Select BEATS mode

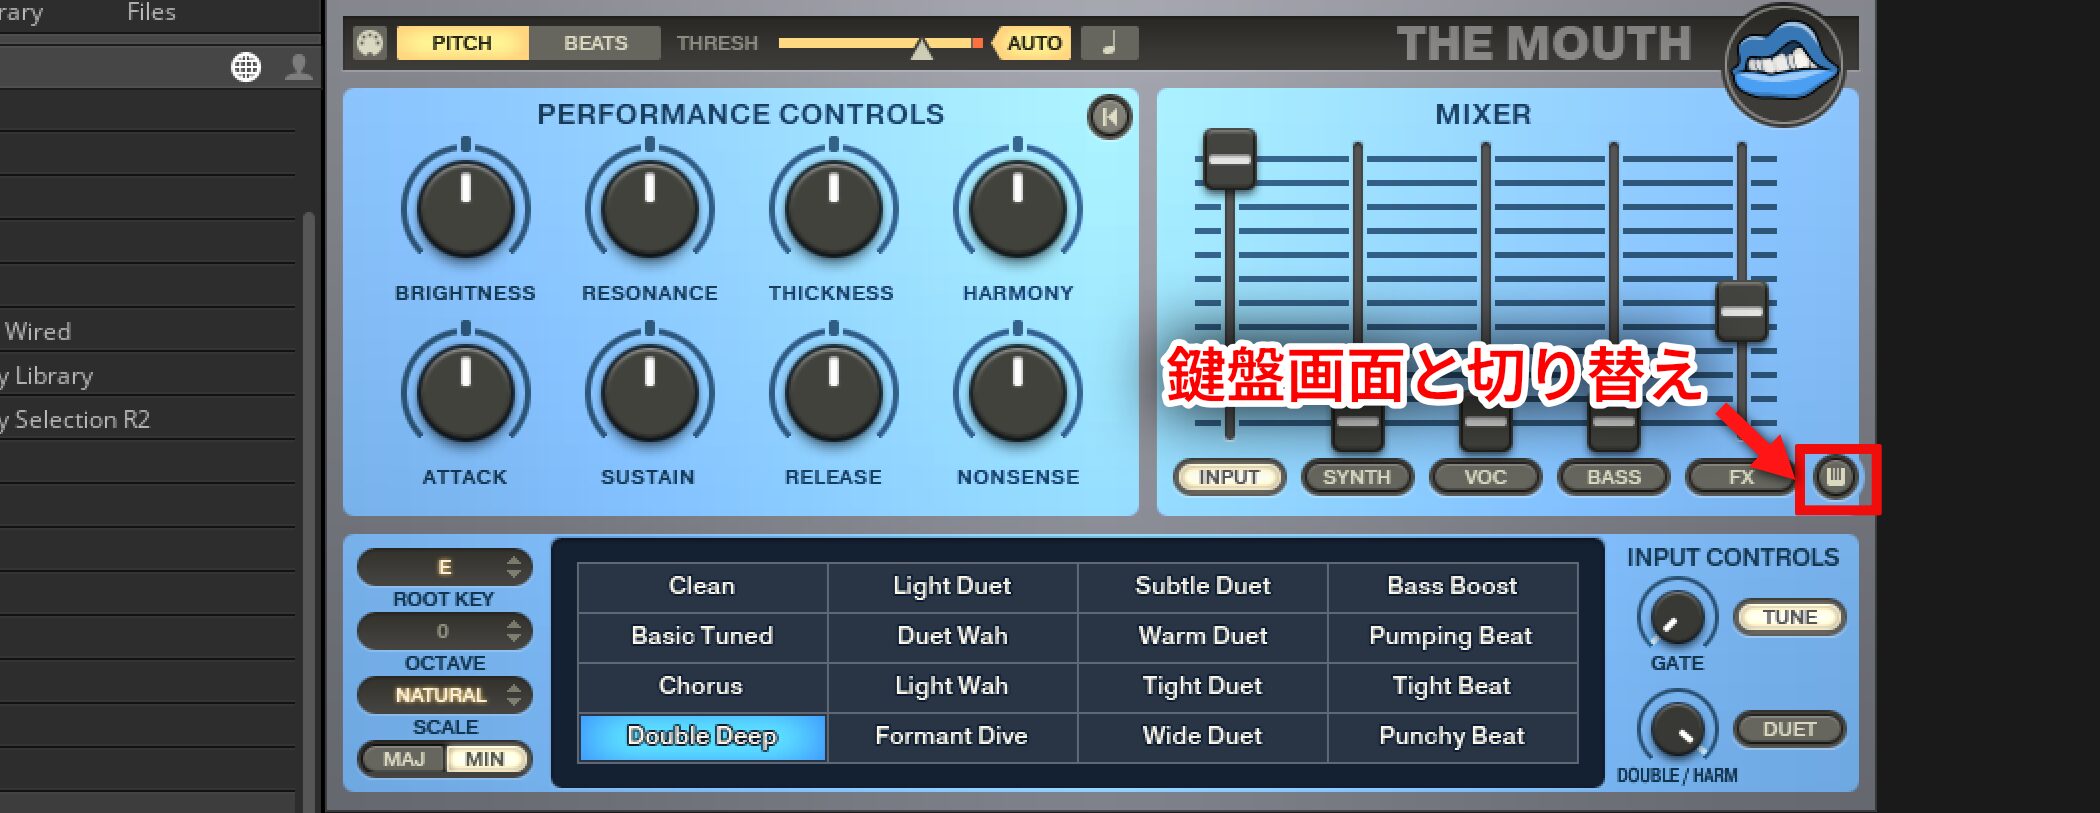[595, 43]
